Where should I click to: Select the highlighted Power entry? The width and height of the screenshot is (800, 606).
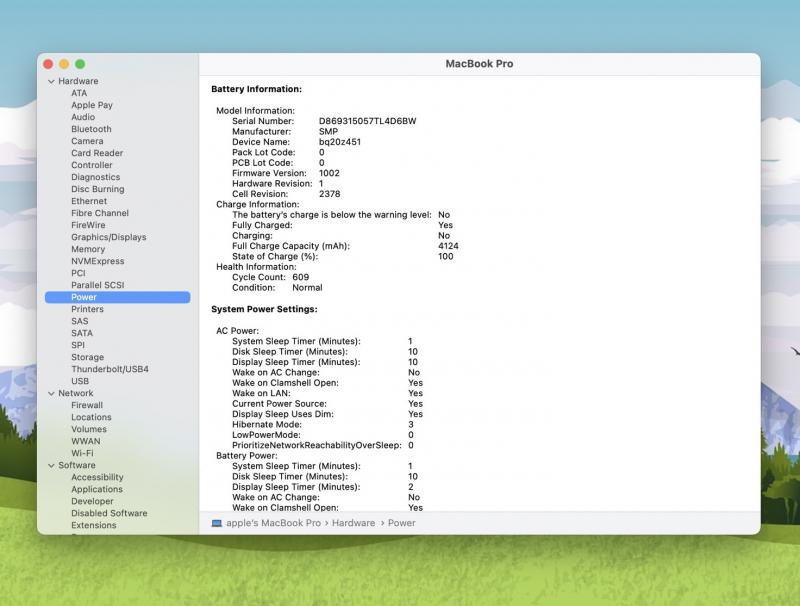coord(84,297)
